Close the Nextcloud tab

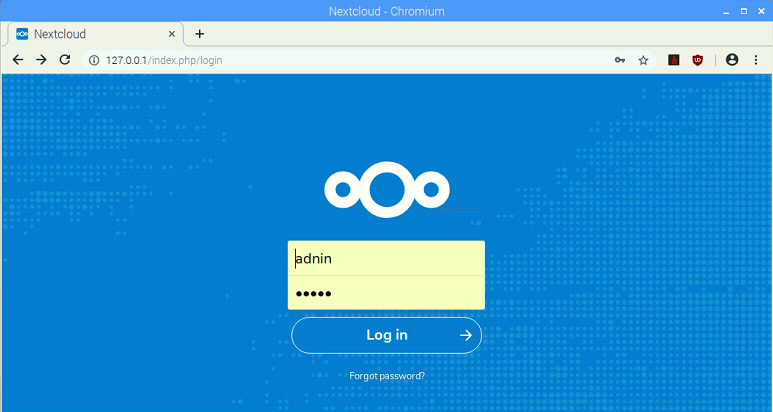click(172, 34)
